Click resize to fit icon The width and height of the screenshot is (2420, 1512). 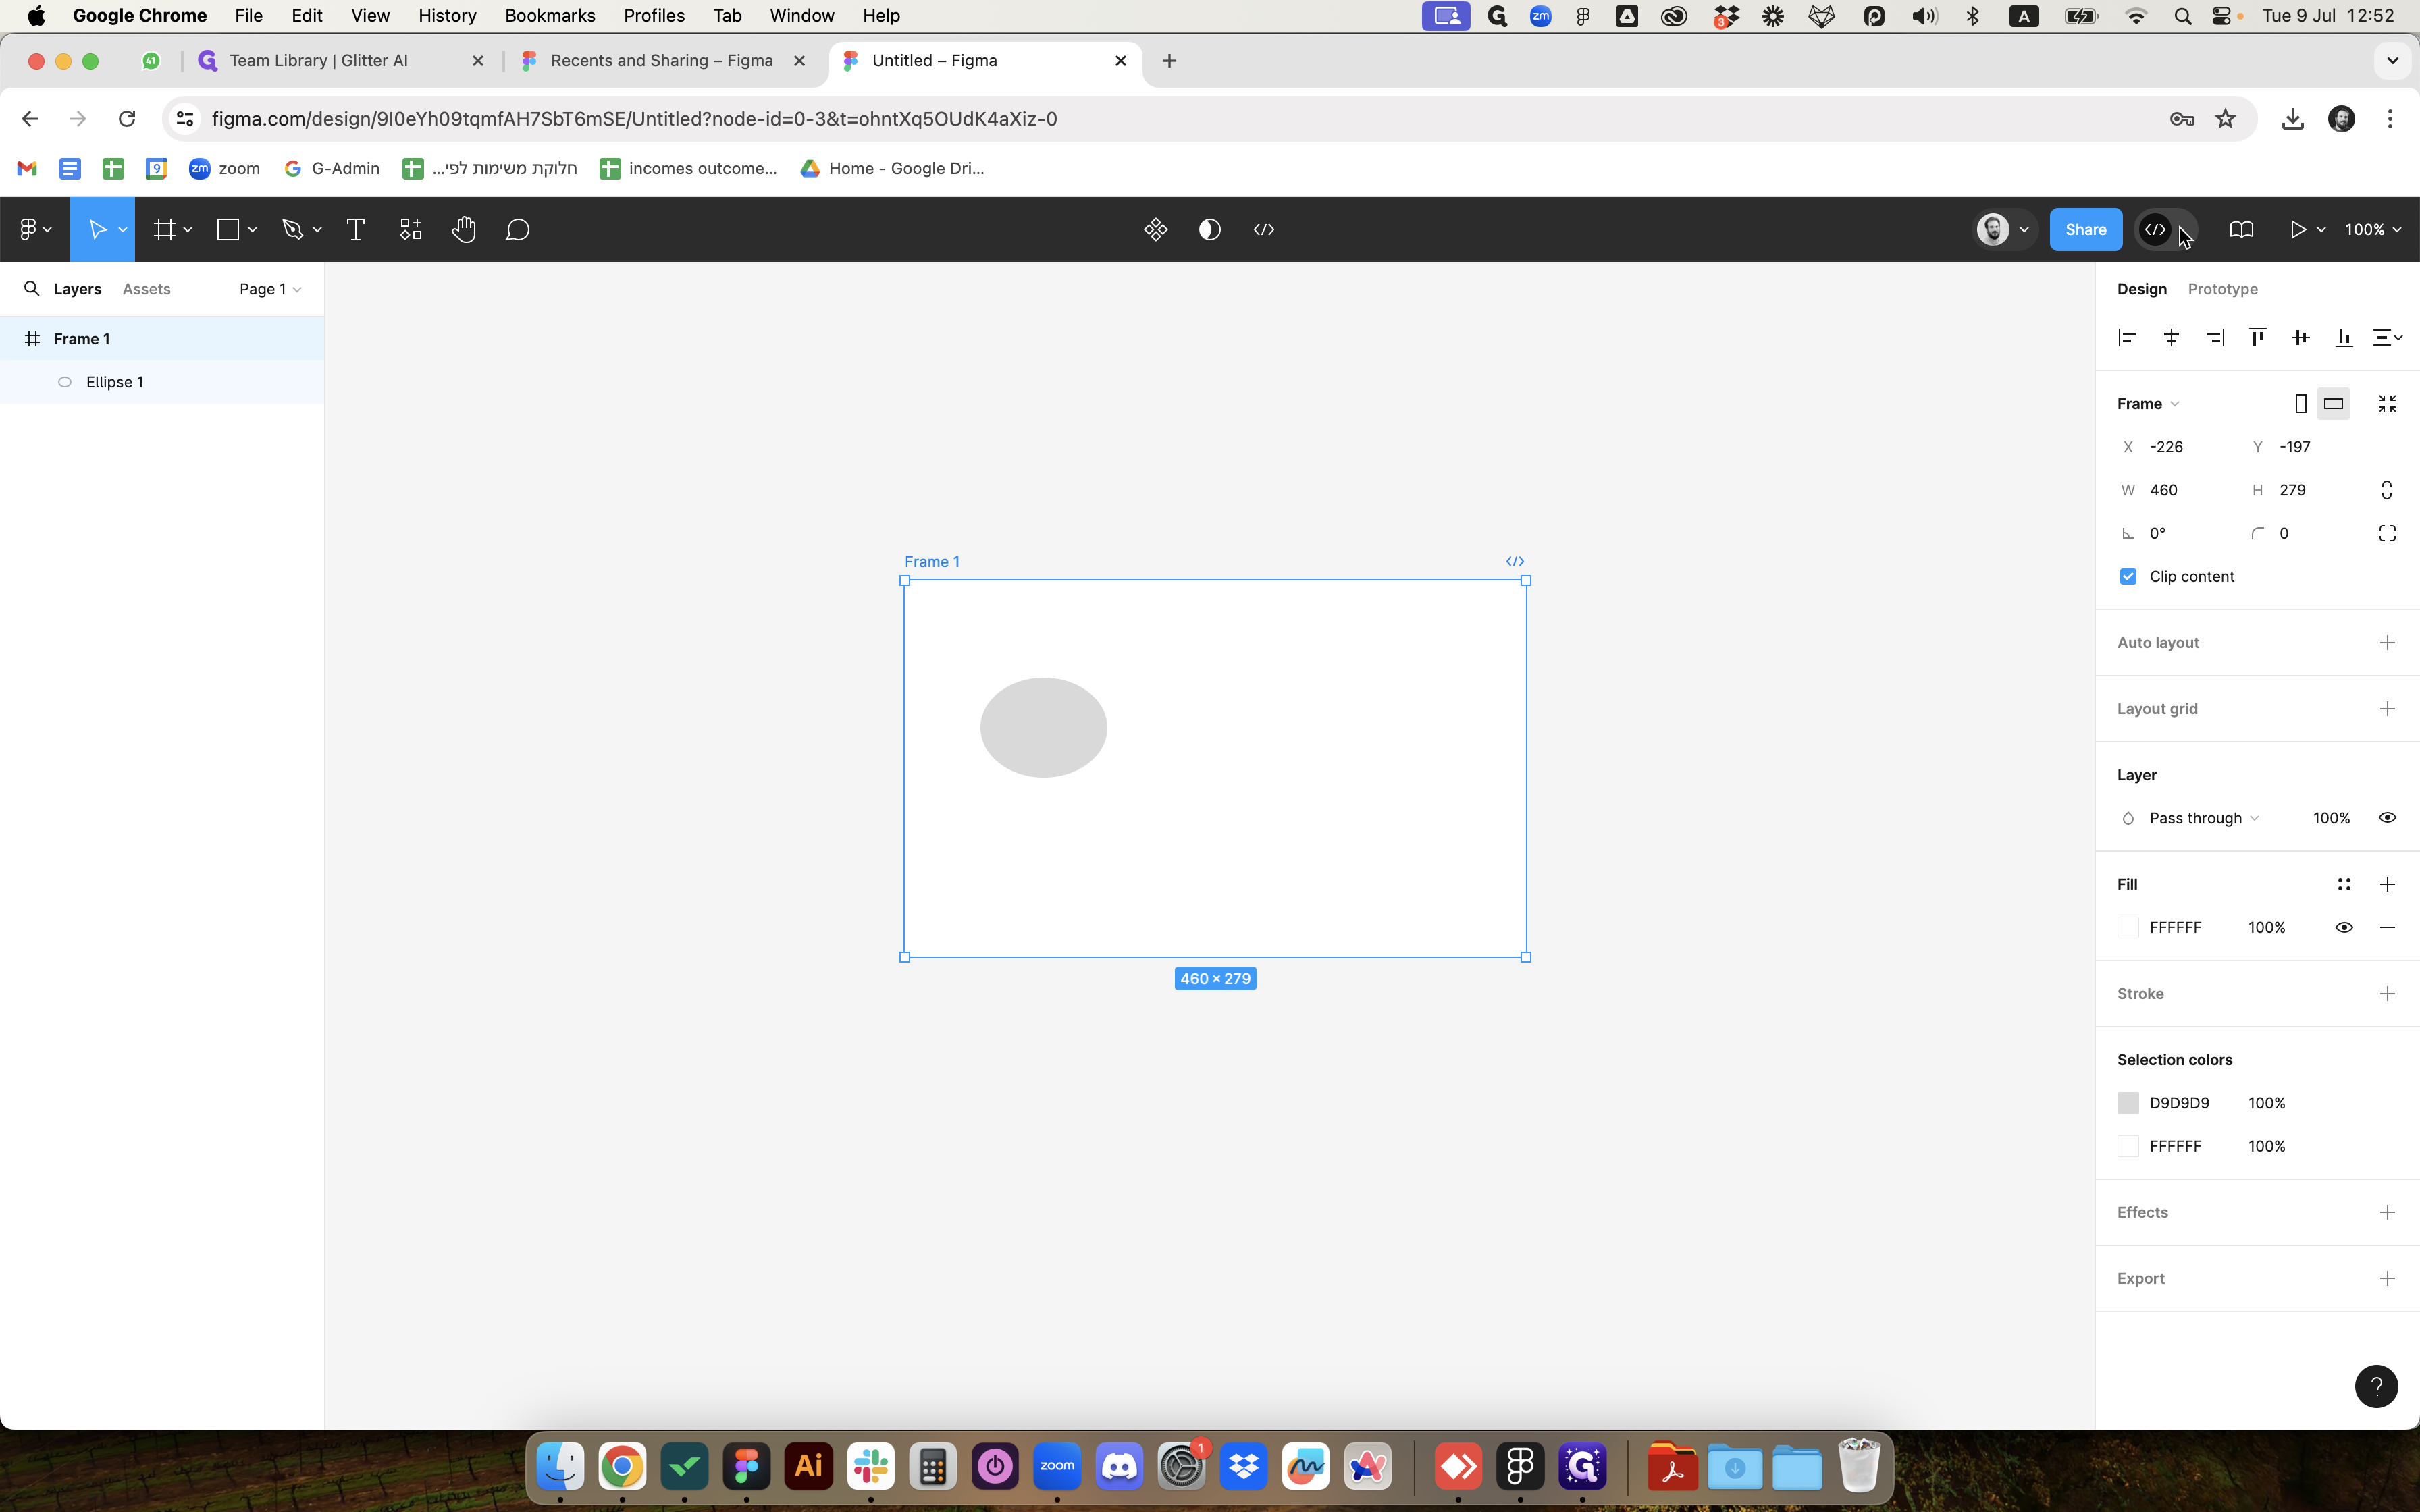2387,404
